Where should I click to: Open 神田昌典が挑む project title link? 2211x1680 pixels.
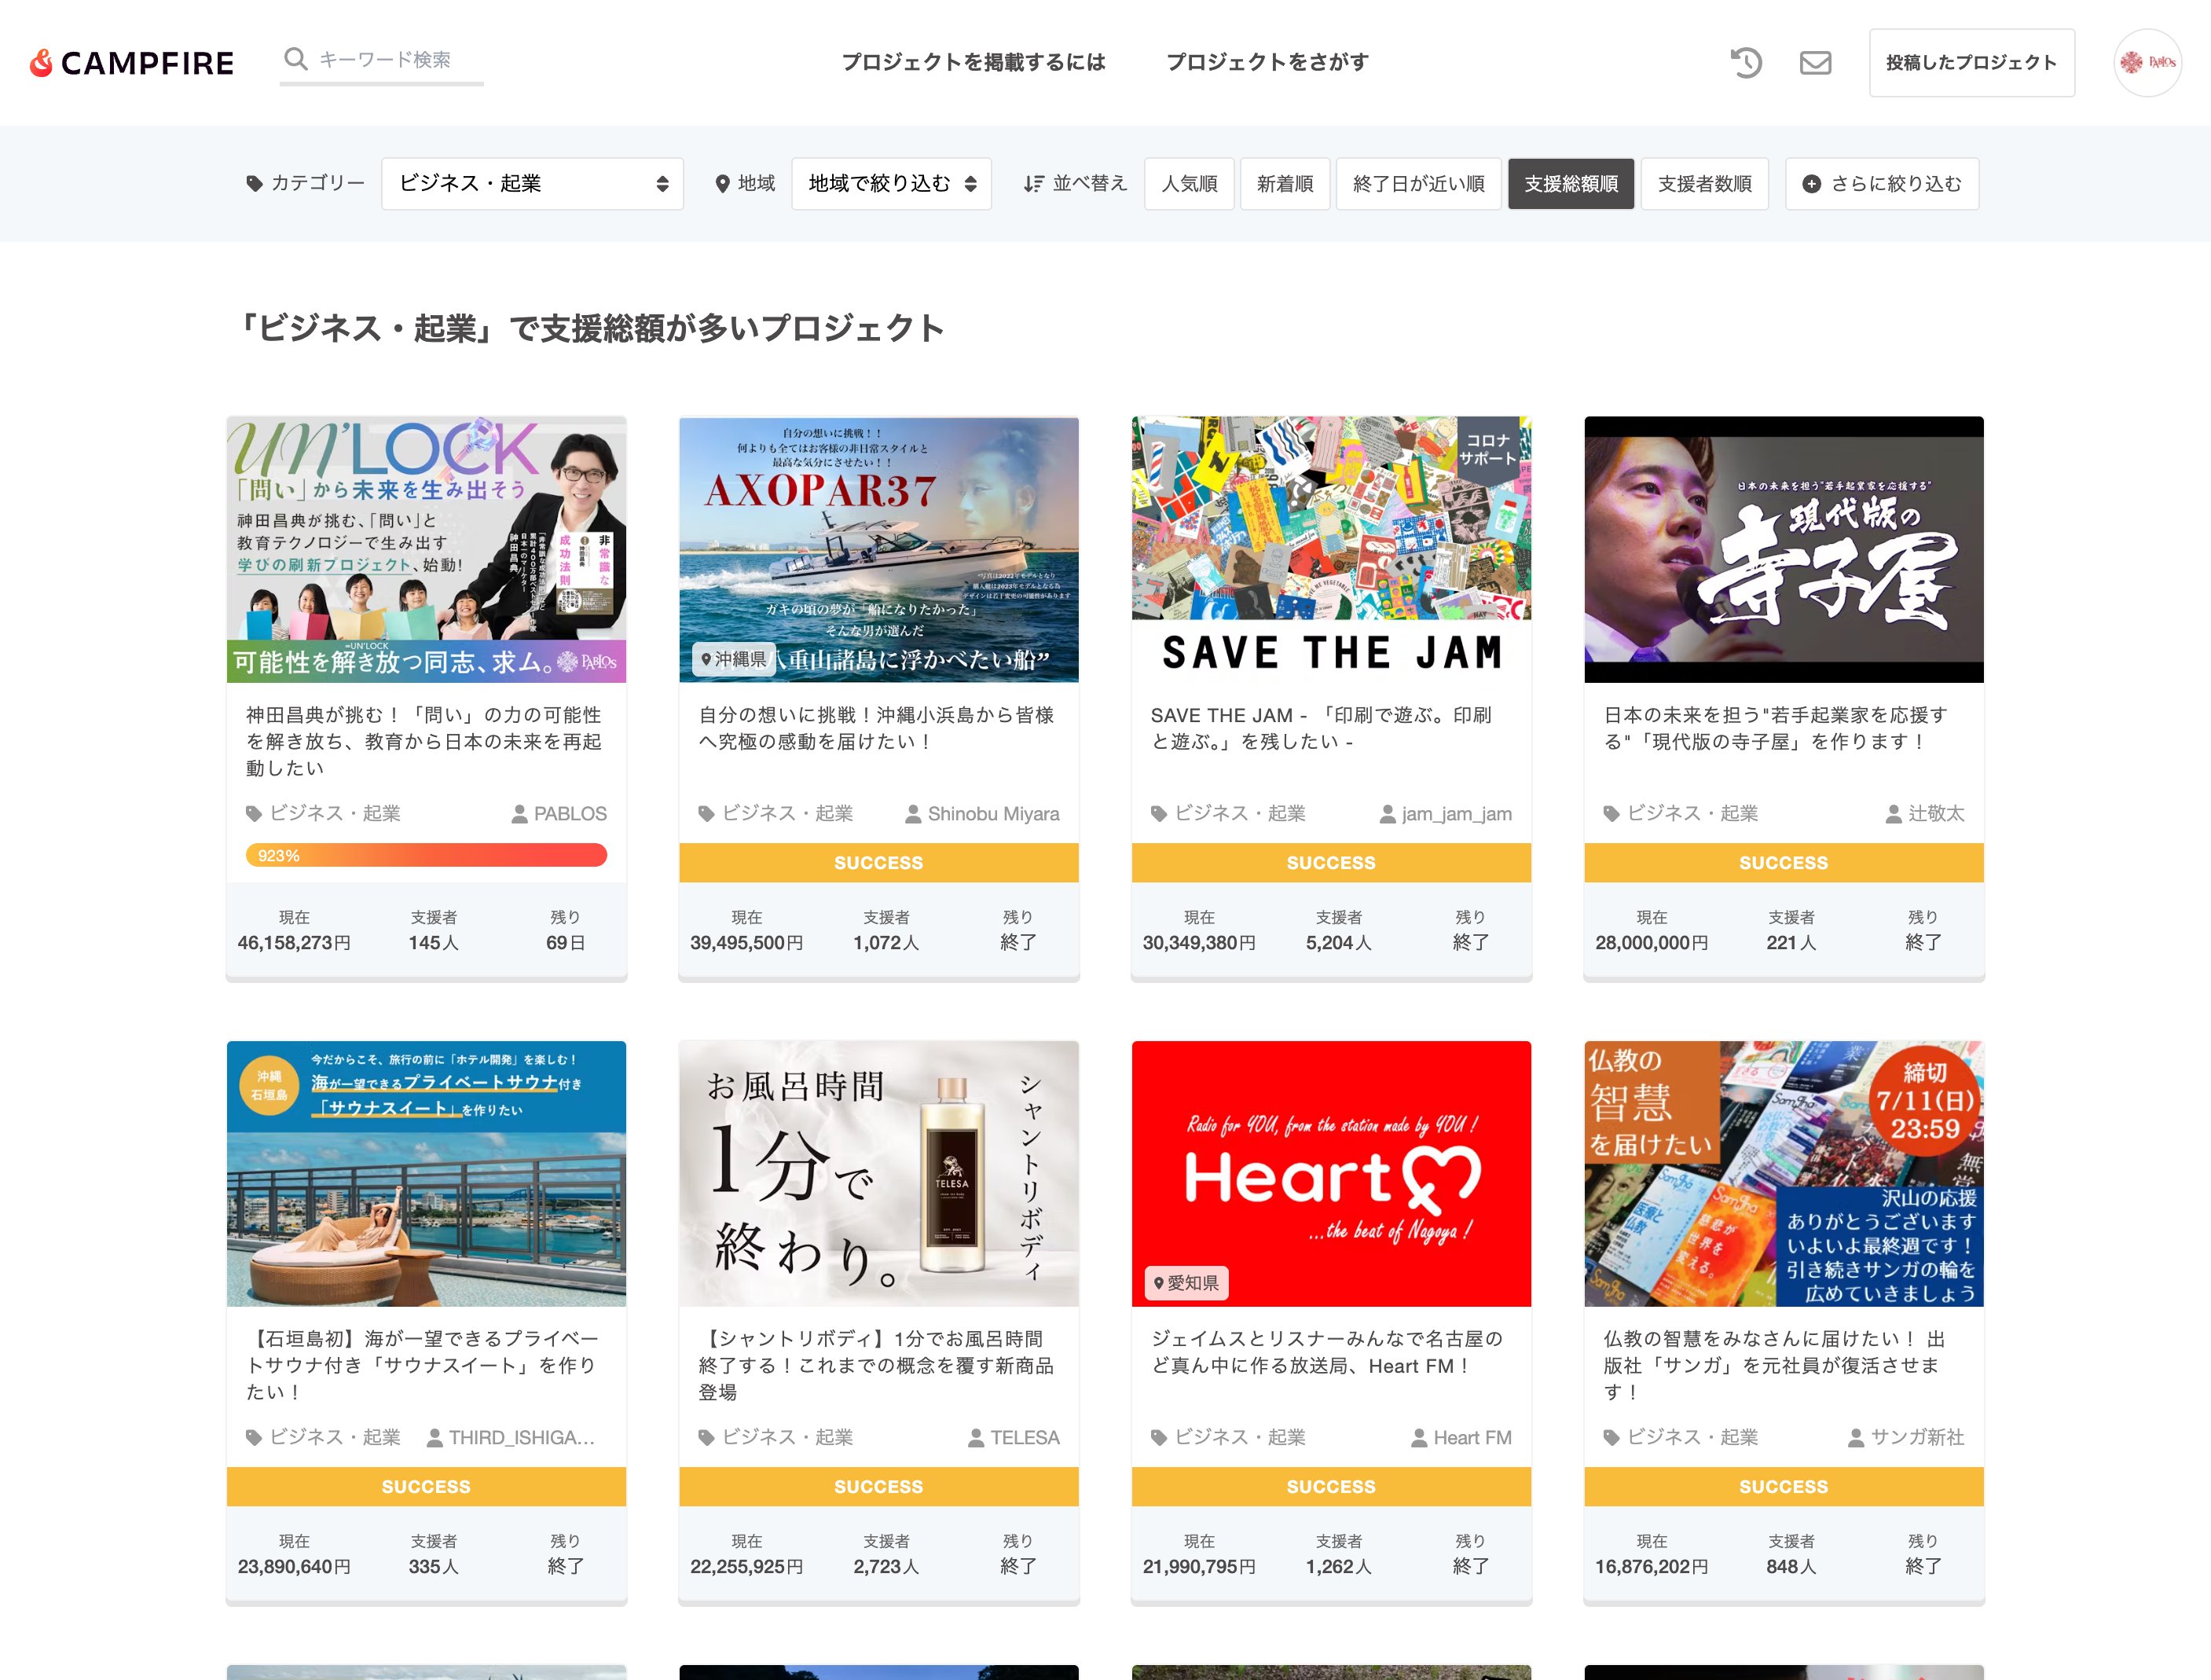point(424,741)
